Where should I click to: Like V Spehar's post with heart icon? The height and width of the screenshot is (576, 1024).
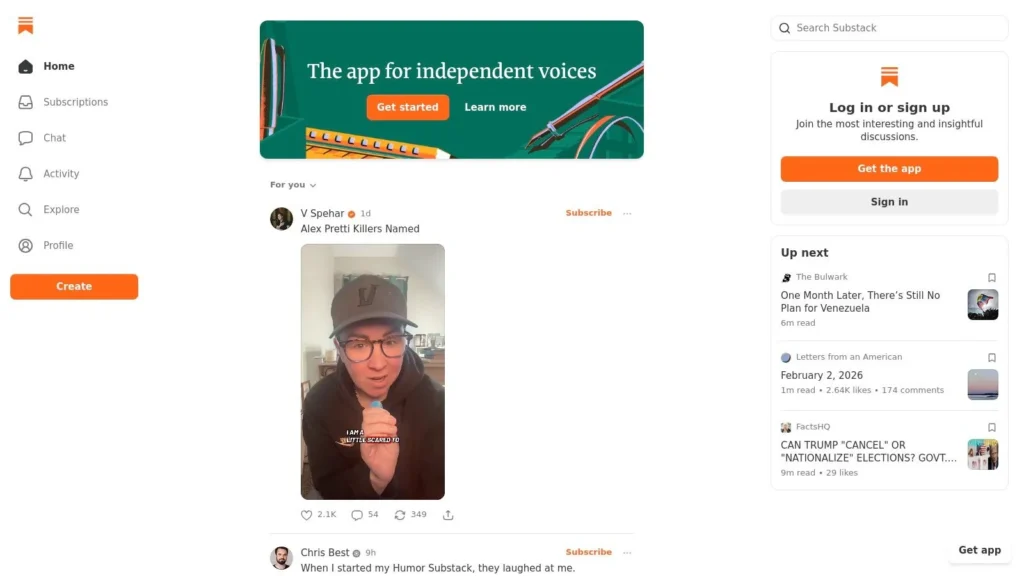(x=307, y=515)
